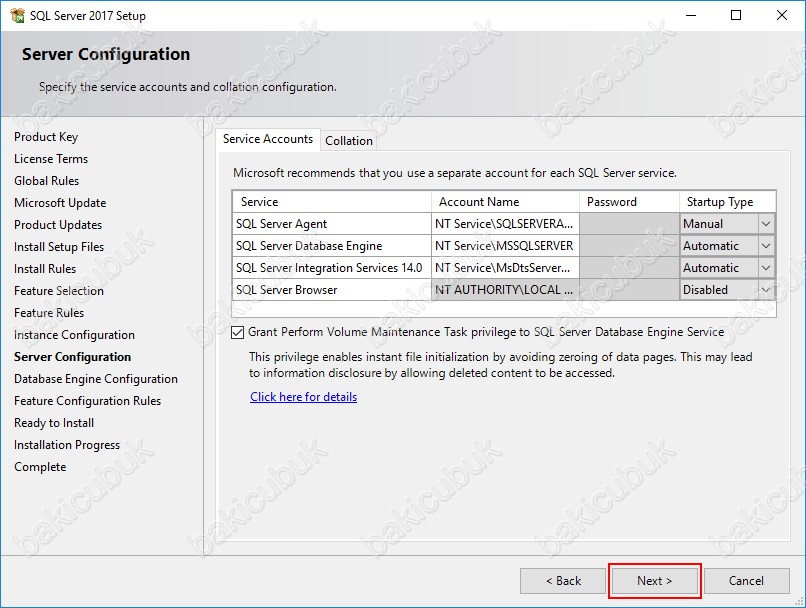Image resolution: width=806 pixels, height=608 pixels.
Task: Click Product Key in the steps list
Action: coord(46,137)
